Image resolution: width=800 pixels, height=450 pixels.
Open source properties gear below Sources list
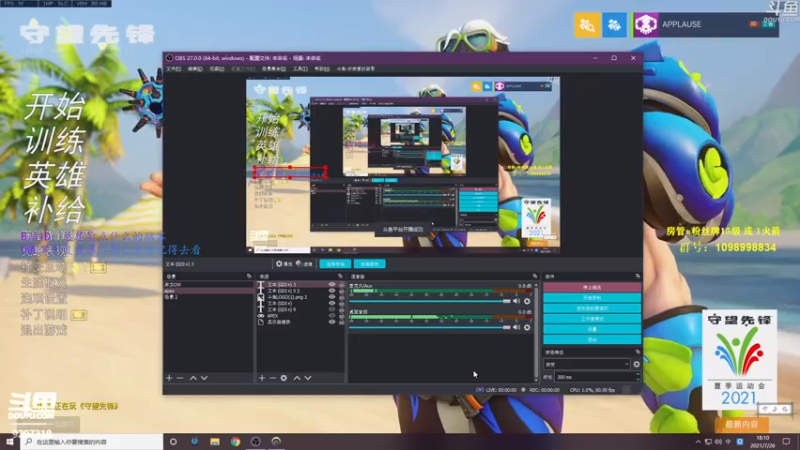(284, 378)
